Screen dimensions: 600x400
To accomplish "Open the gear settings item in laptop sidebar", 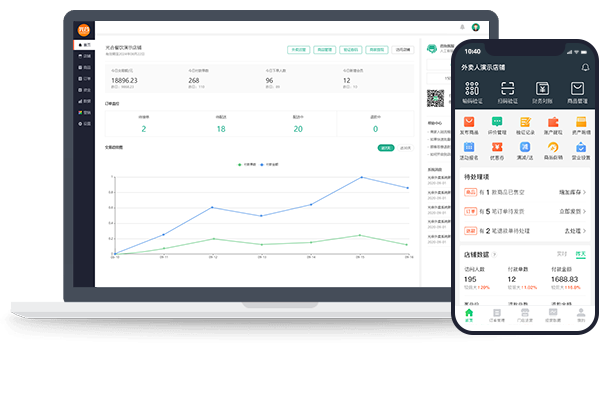I will (x=84, y=124).
